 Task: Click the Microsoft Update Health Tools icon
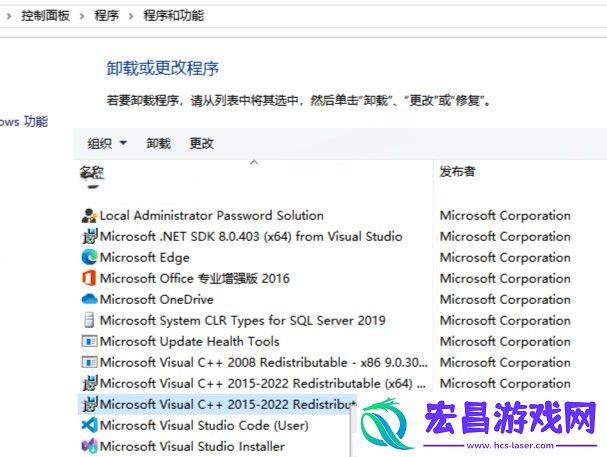89,341
